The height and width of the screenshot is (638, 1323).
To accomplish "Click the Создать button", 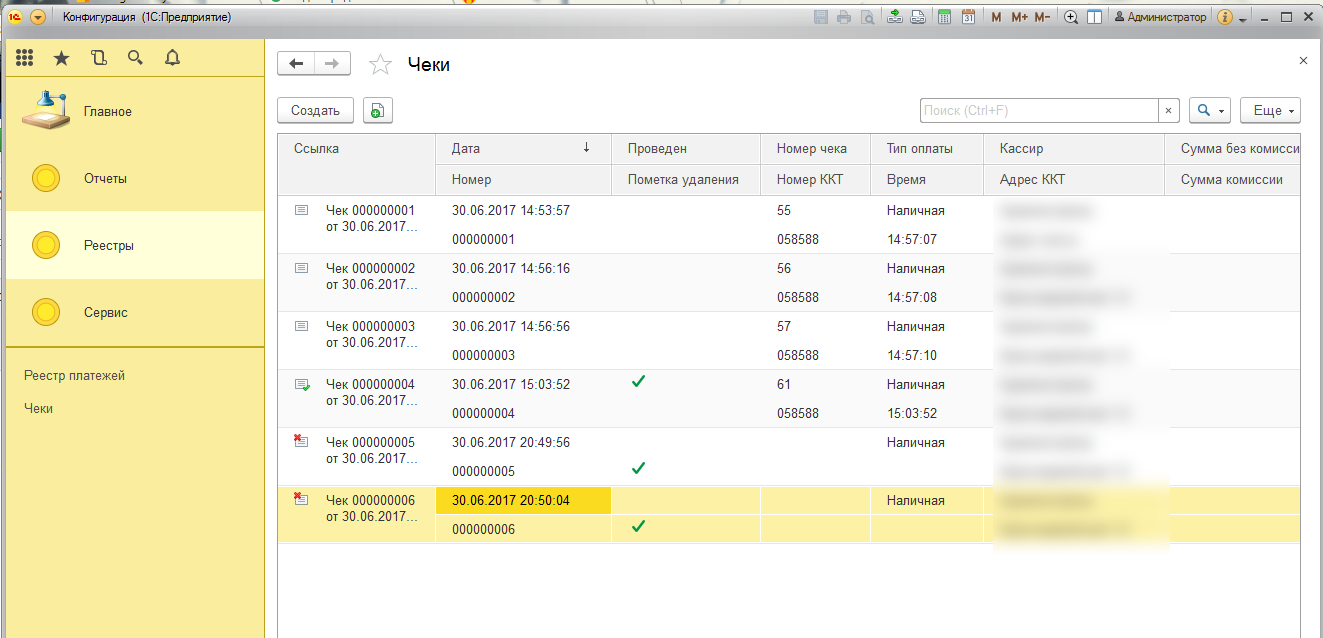I will tap(315, 111).
